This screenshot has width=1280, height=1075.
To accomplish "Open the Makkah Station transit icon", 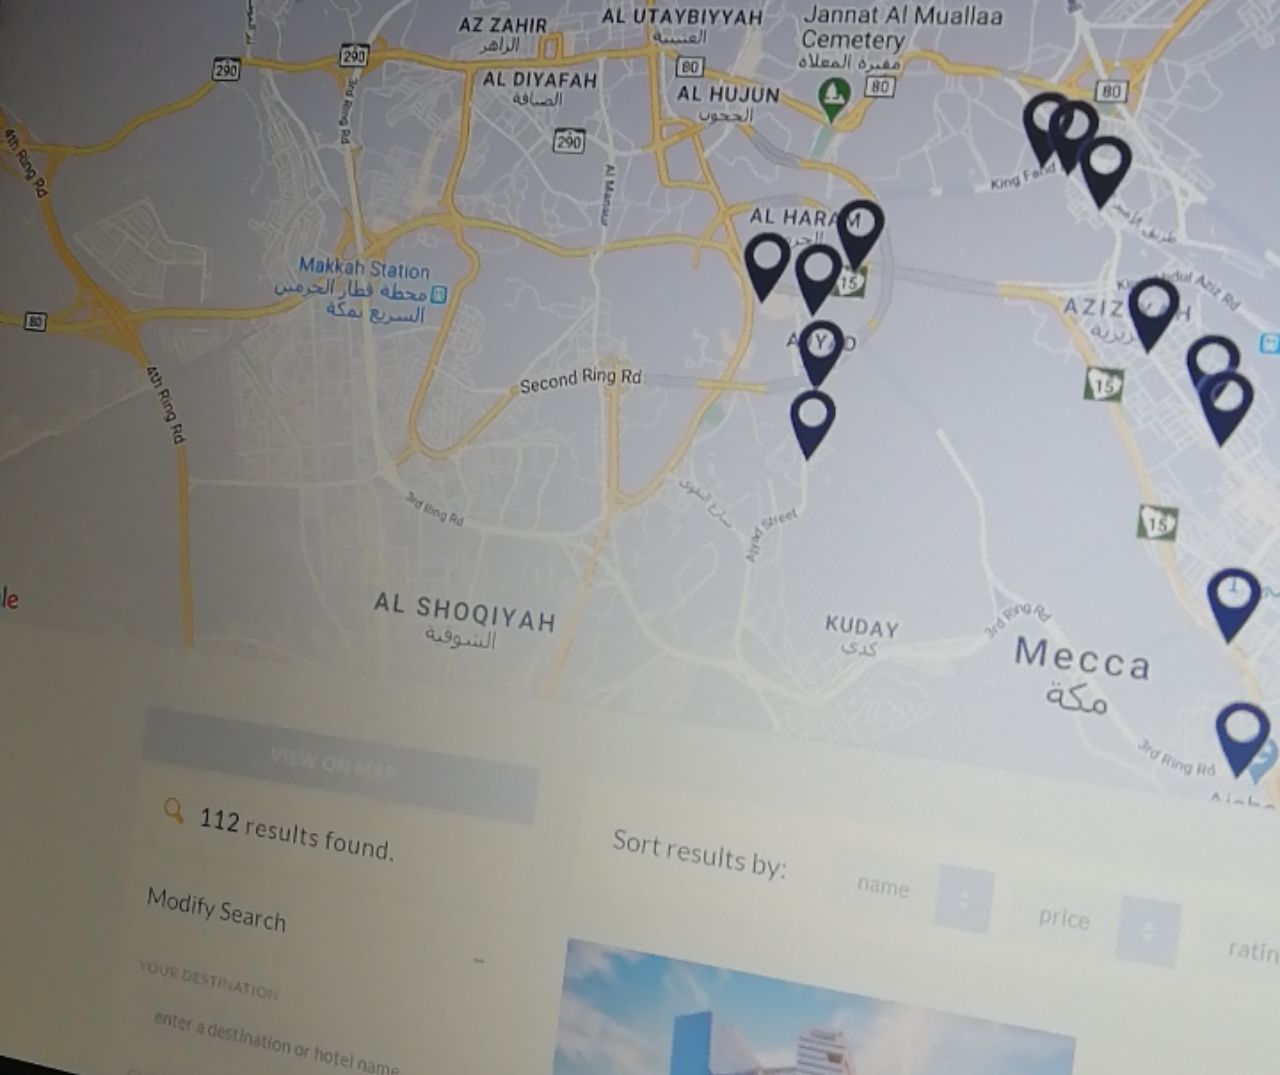I will point(439,293).
